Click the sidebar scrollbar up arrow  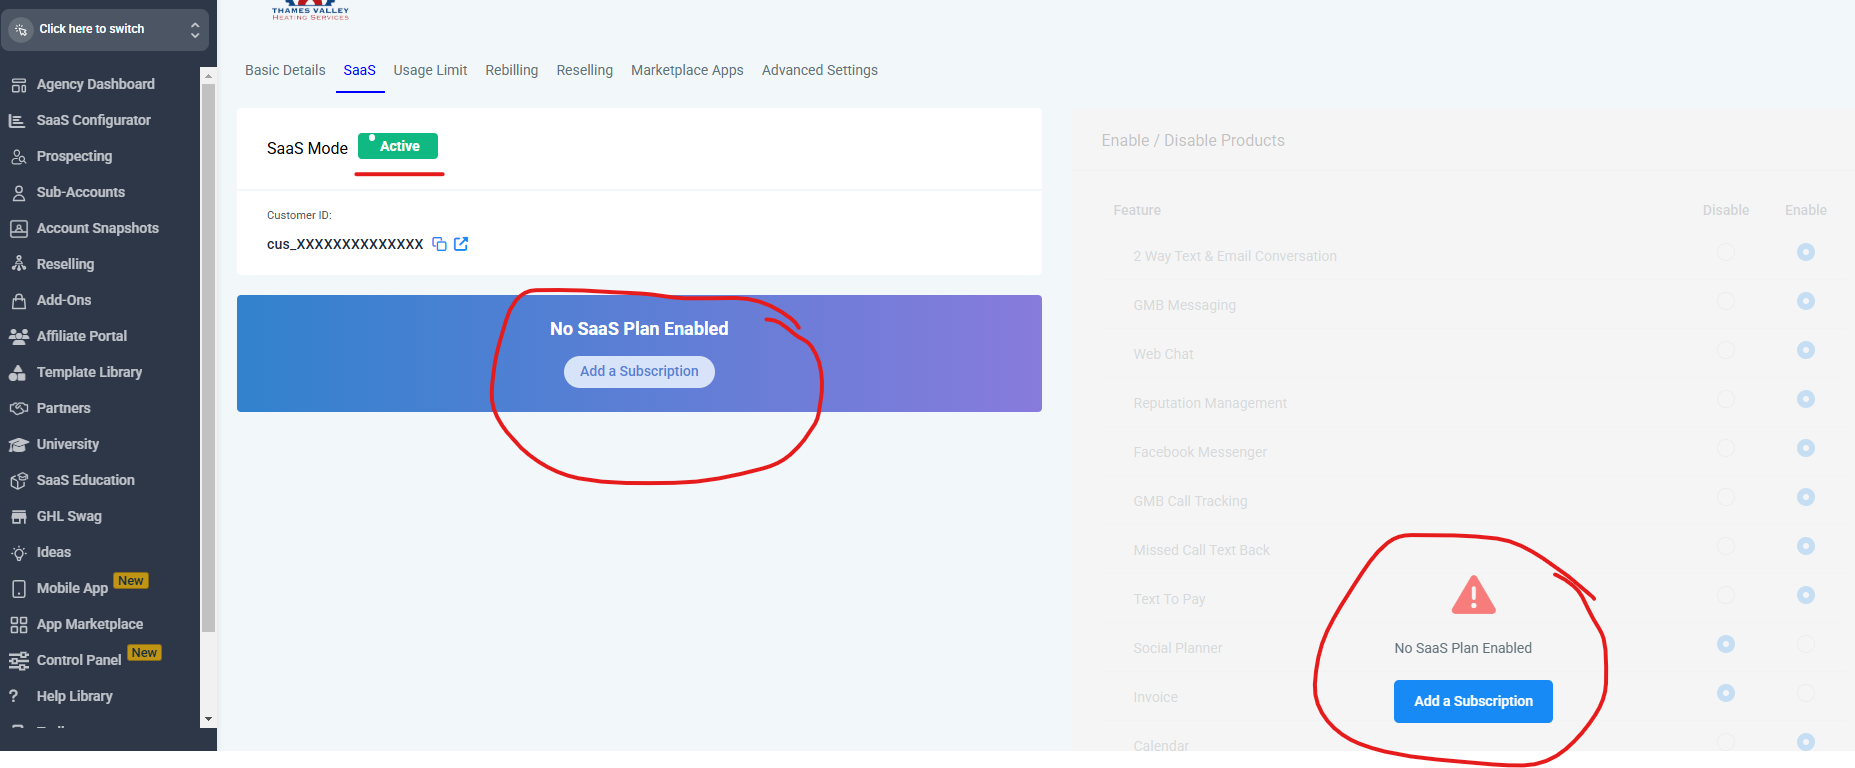click(x=208, y=74)
